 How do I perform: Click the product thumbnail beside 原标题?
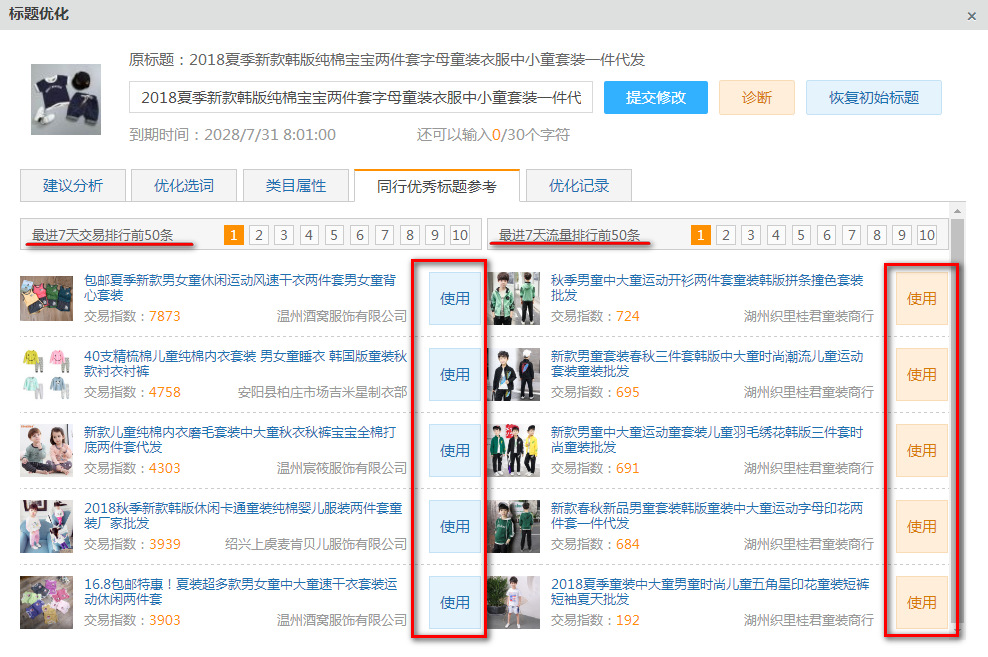(66, 99)
